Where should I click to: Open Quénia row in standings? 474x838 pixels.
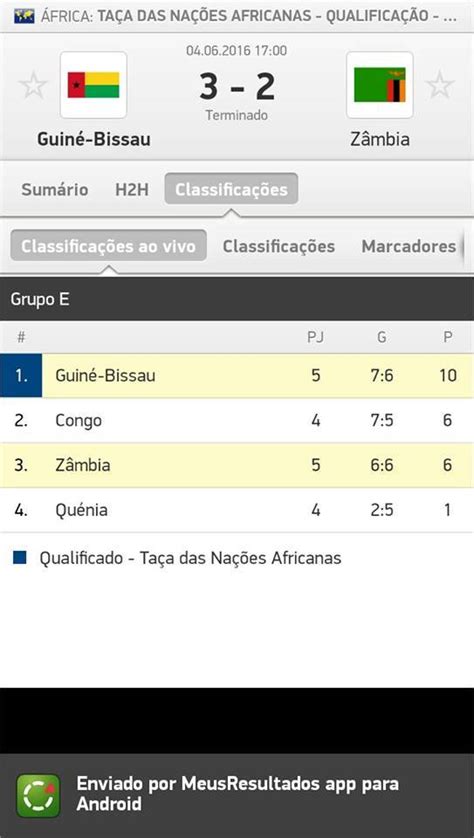(x=237, y=510)
